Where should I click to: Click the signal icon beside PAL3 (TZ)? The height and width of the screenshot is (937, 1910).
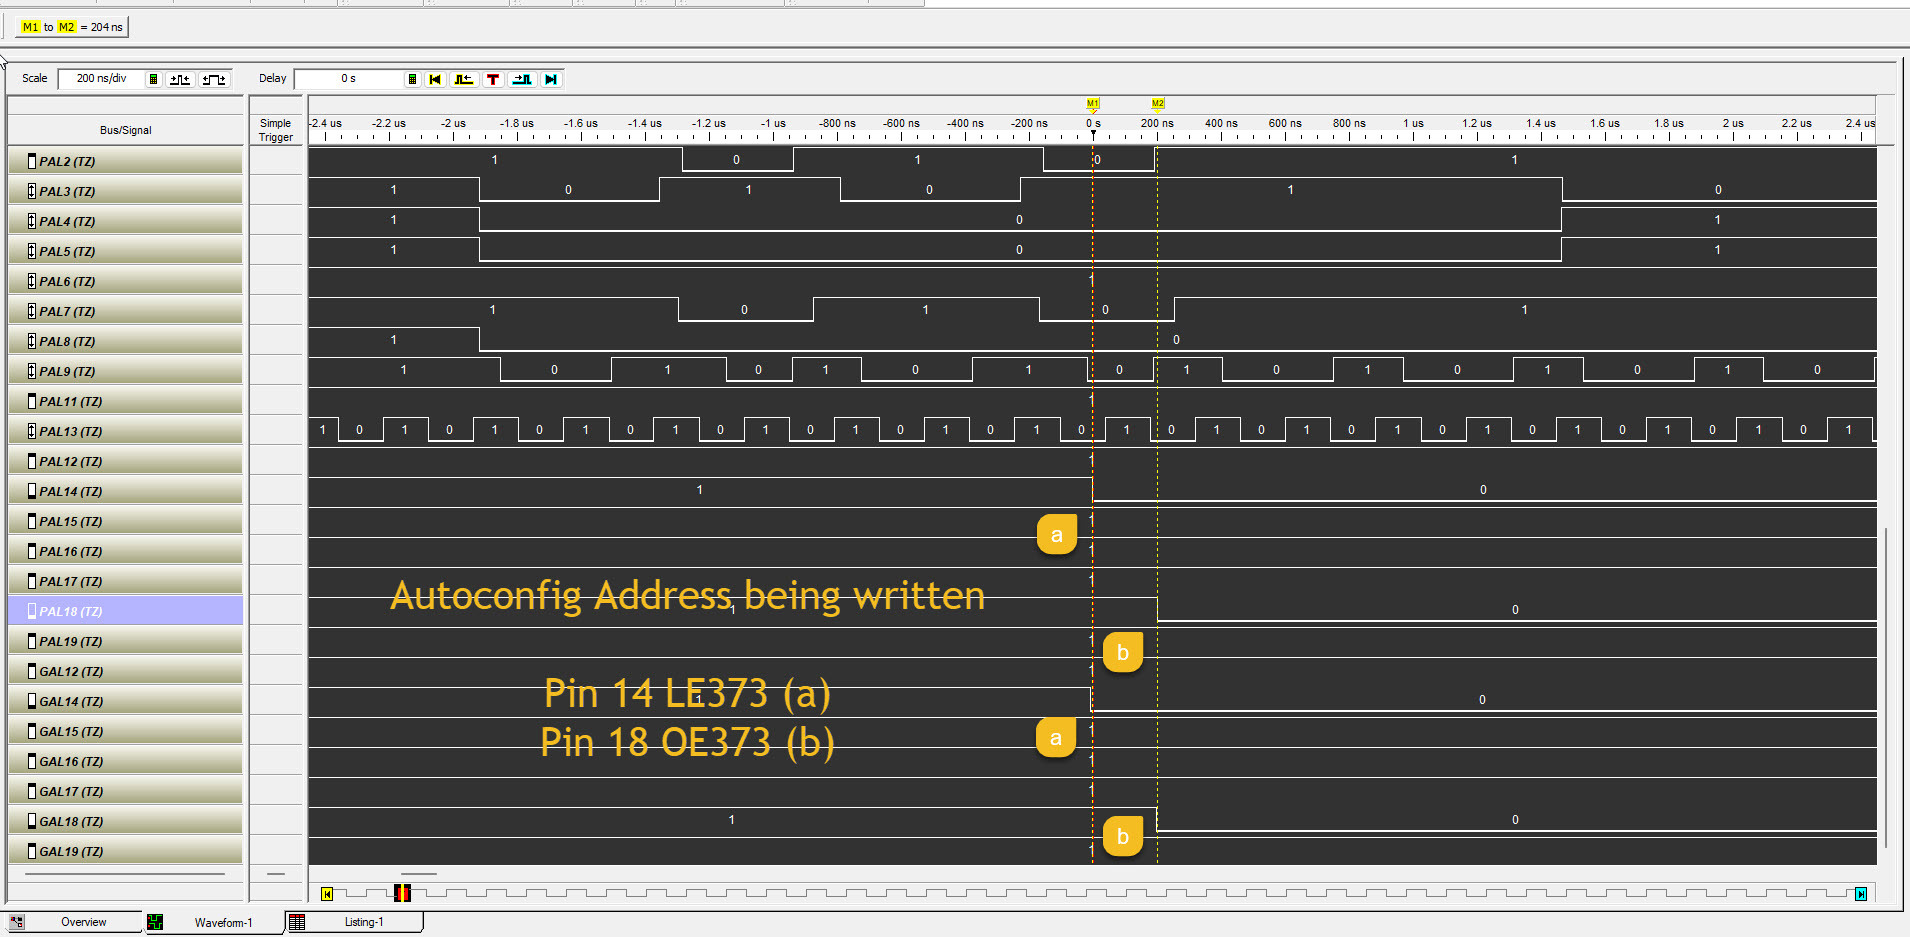click(x=32, y=191)
